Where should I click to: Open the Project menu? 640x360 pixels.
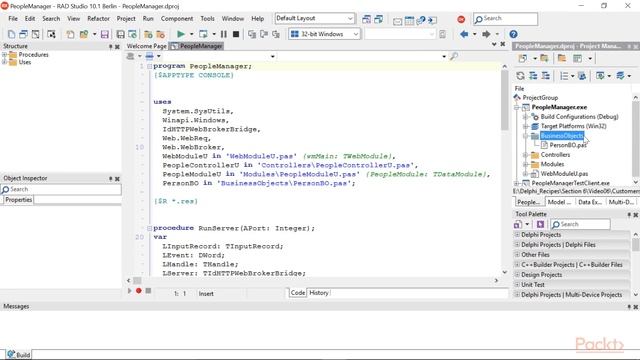click(126, 19)
